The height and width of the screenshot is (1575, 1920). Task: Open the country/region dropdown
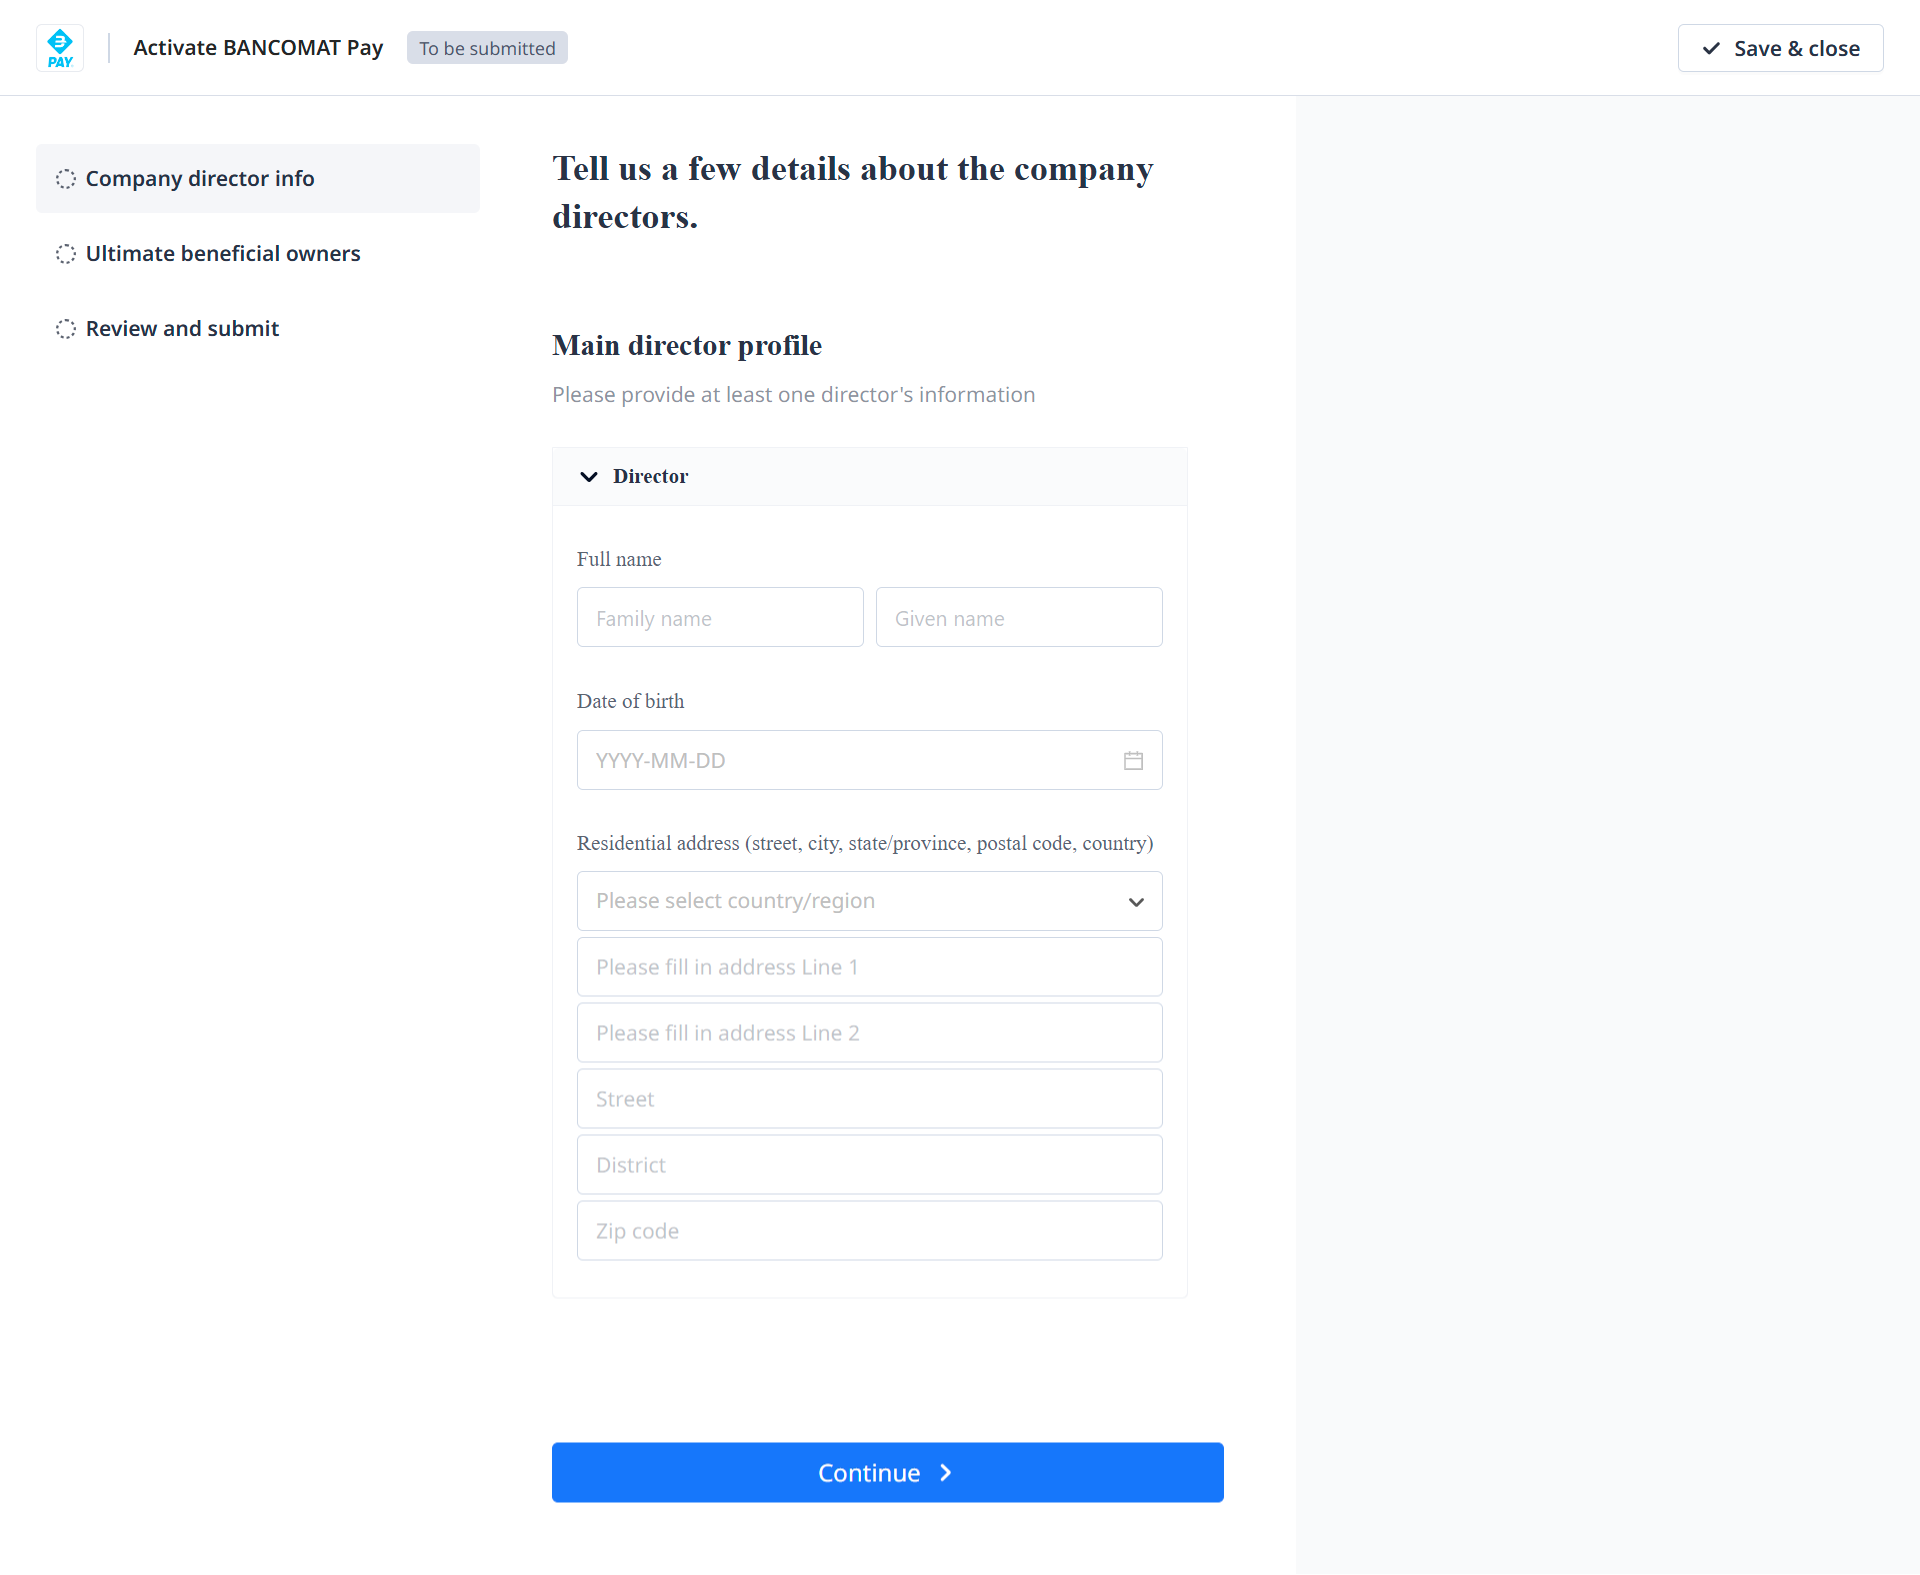pos(850,901)
